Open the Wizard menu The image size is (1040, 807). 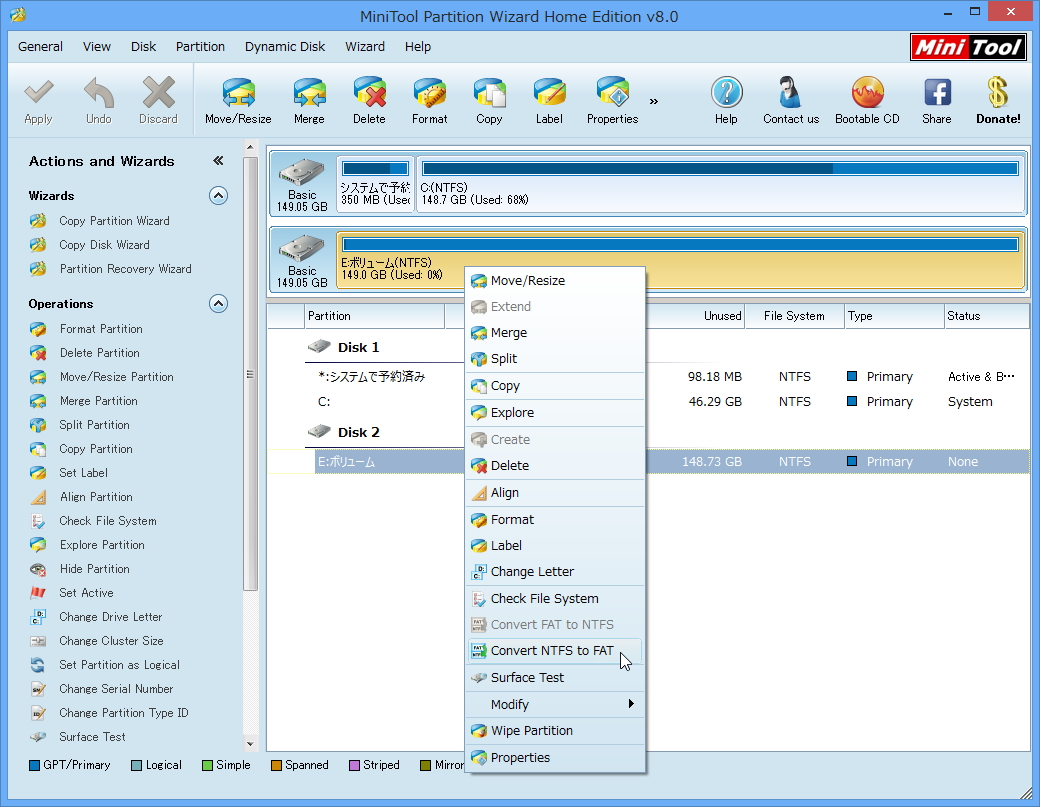click(x=365, y=46)
